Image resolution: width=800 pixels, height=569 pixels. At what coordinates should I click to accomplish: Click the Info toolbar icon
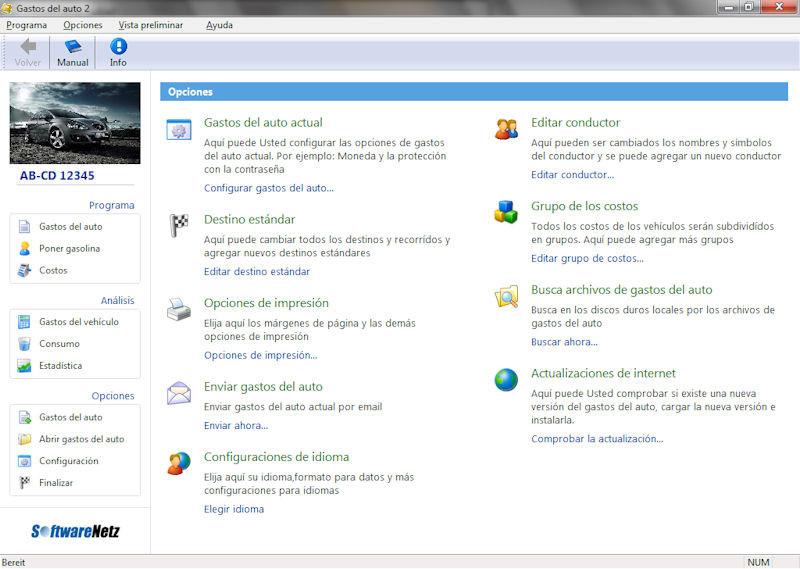118,46
